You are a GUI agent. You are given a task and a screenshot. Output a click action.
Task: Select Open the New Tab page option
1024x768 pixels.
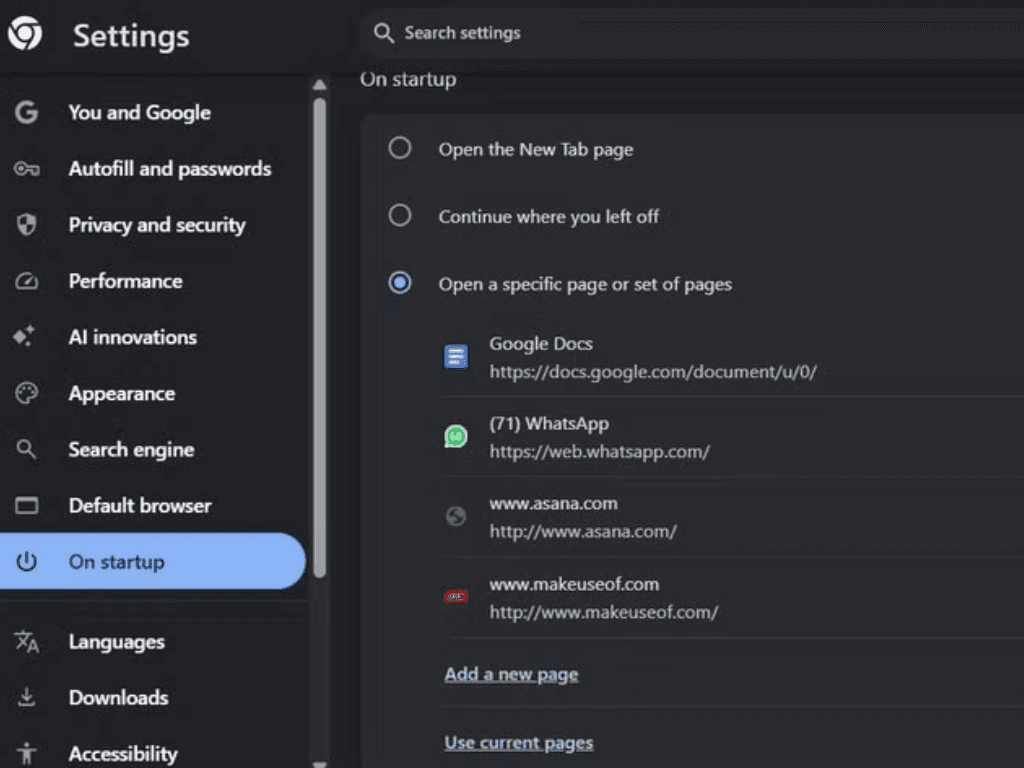point(400,149)
